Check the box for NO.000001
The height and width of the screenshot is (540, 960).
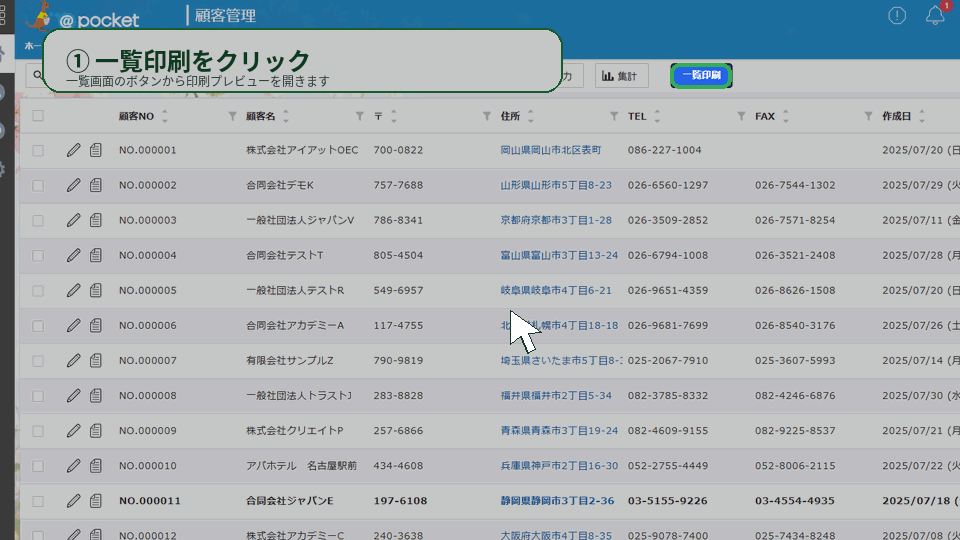tap(38, 150)
